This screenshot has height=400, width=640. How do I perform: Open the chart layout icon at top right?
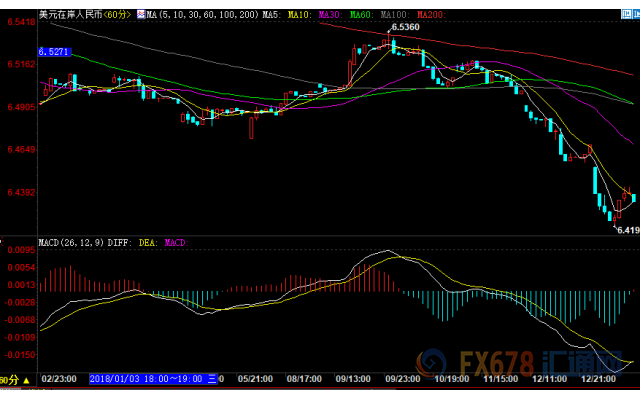pyautogui.click(x=626, y=14)
